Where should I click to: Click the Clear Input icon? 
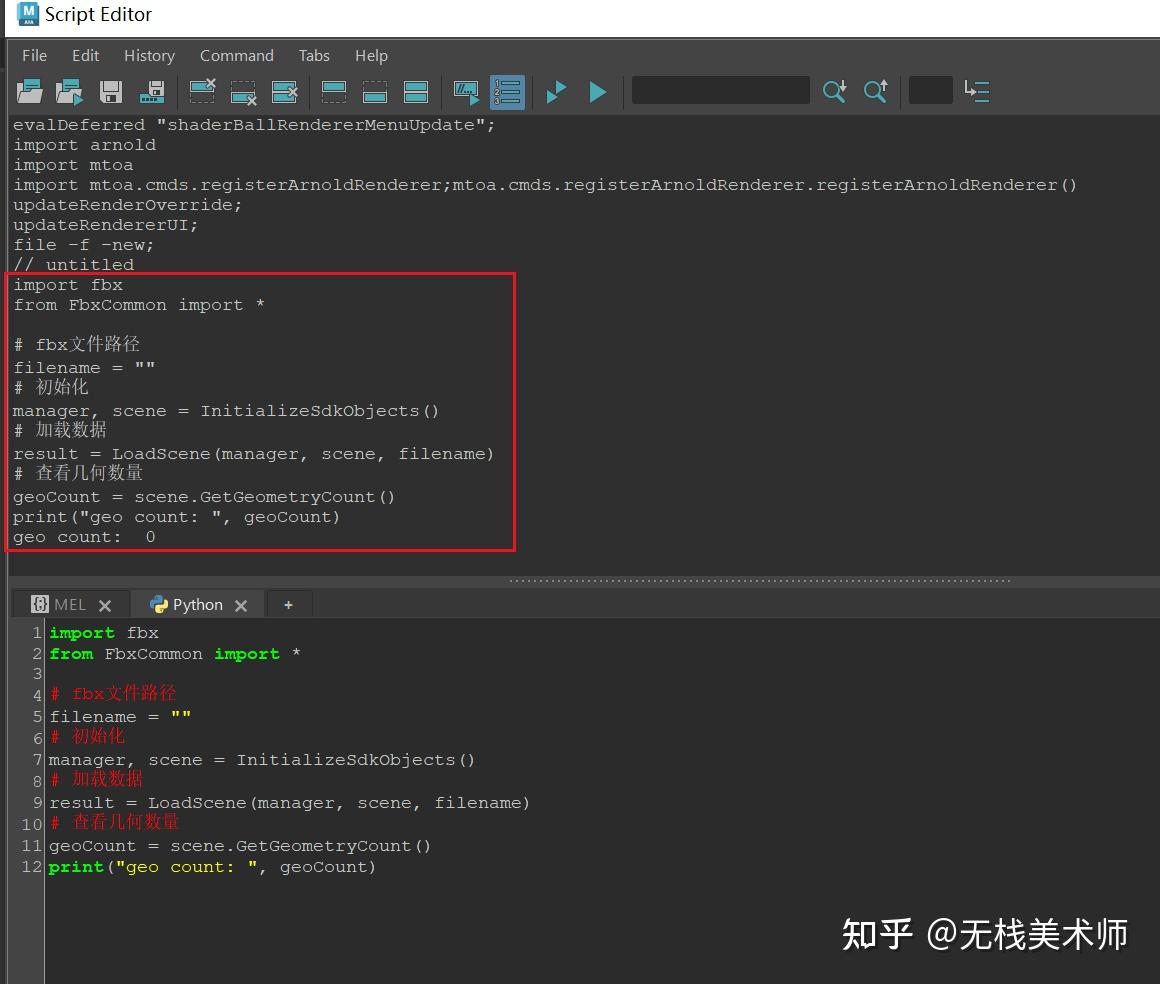coord(243,91)
